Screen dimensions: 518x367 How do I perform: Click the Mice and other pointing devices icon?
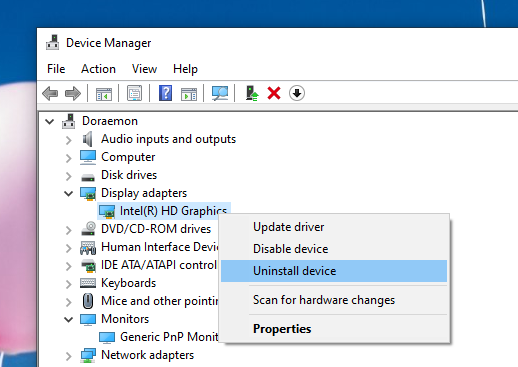[88, 301]
